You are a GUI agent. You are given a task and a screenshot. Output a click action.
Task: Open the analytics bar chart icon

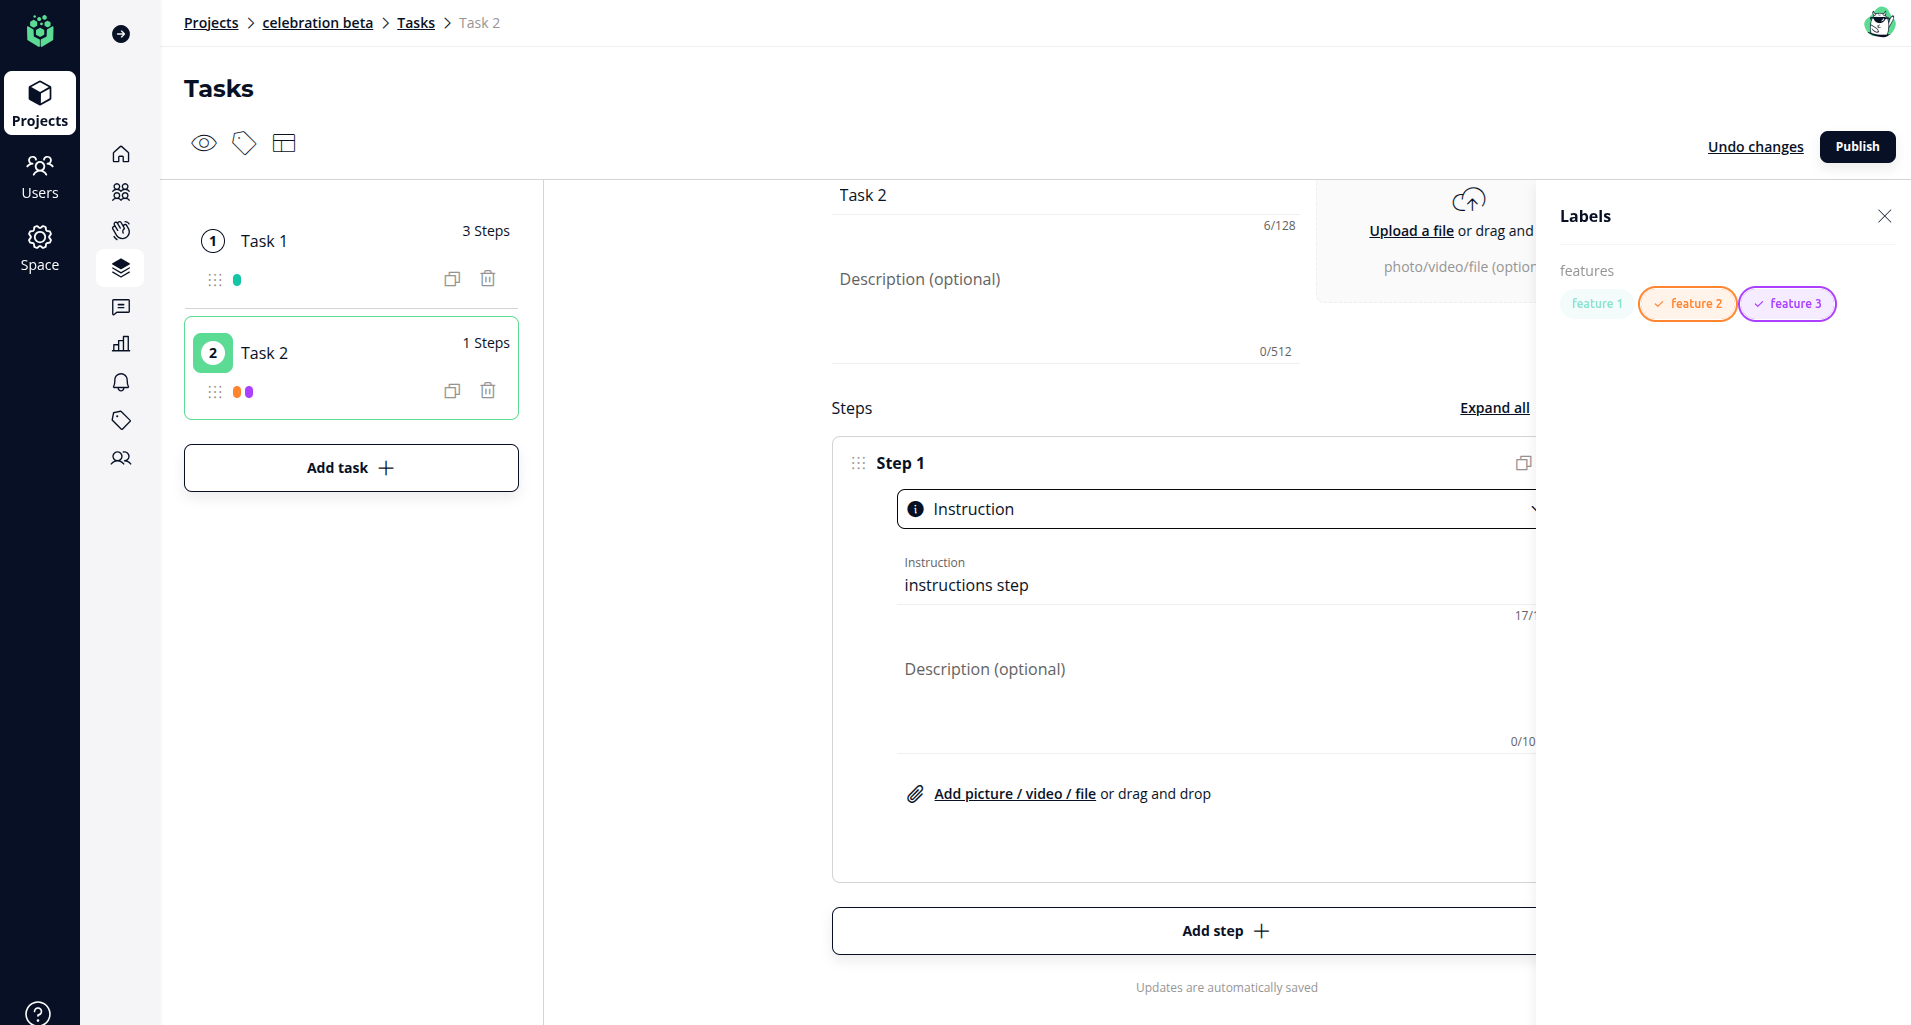coord(121,344)
